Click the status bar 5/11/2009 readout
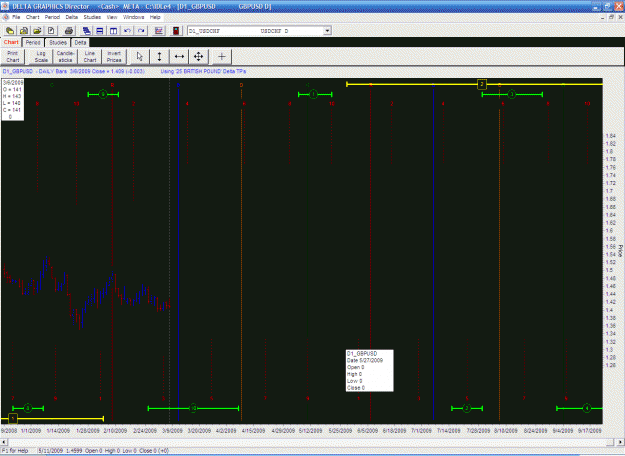 (104, 451)
